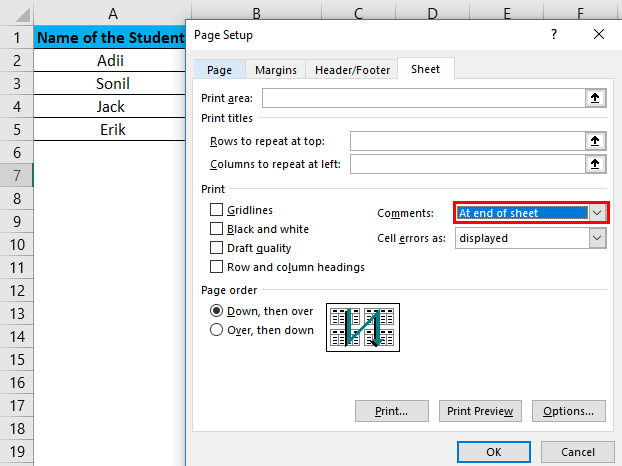Click the Print Preview button
The image size is (622, 466).
click(x=480, y=411)
